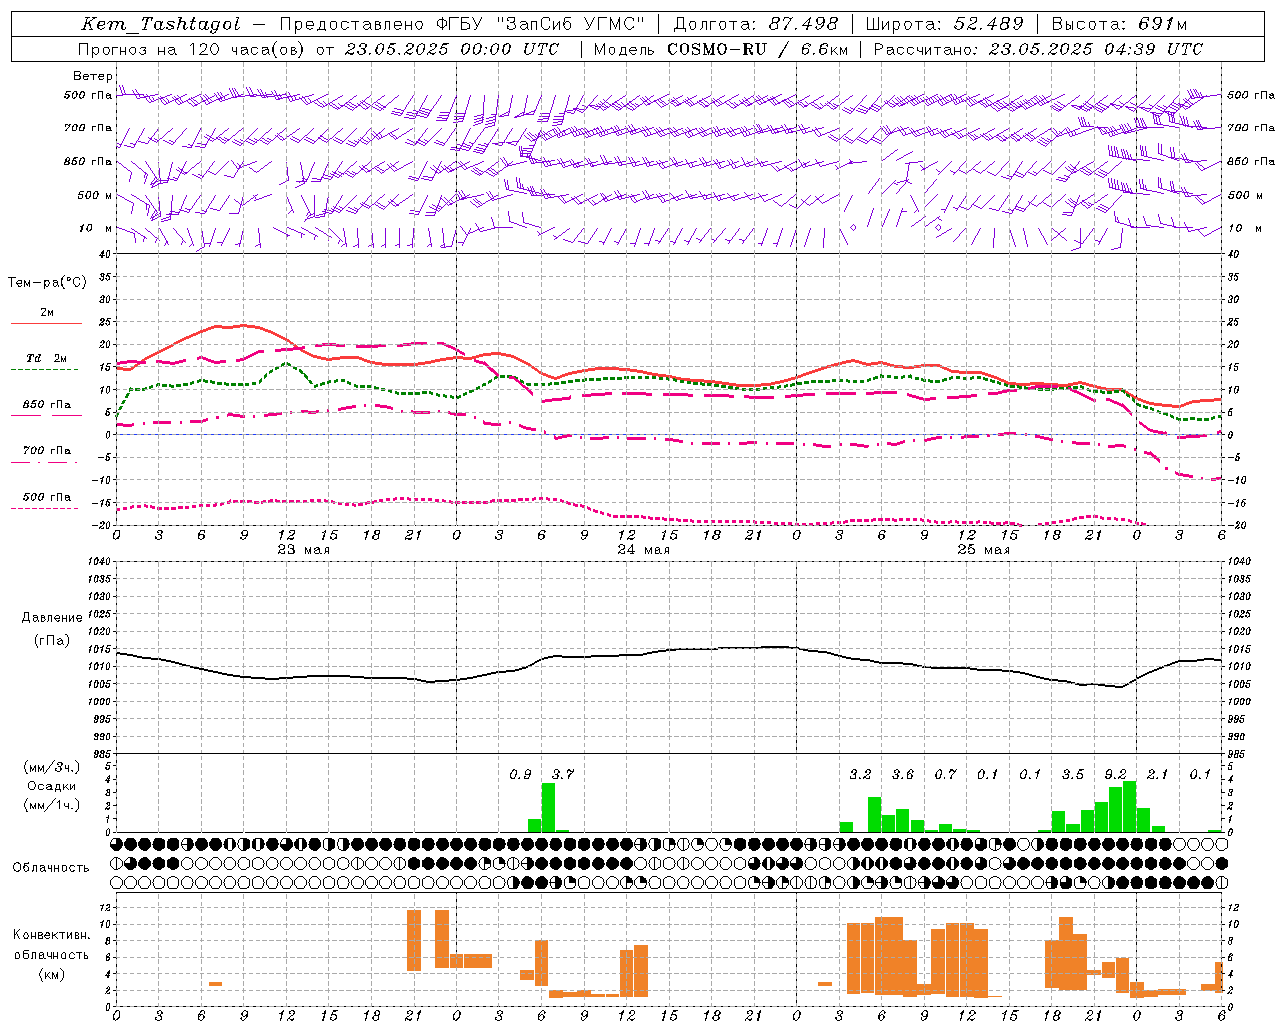
Task: Click the 700 гПа temperature legend label
Action: click(x=47, y=451)
